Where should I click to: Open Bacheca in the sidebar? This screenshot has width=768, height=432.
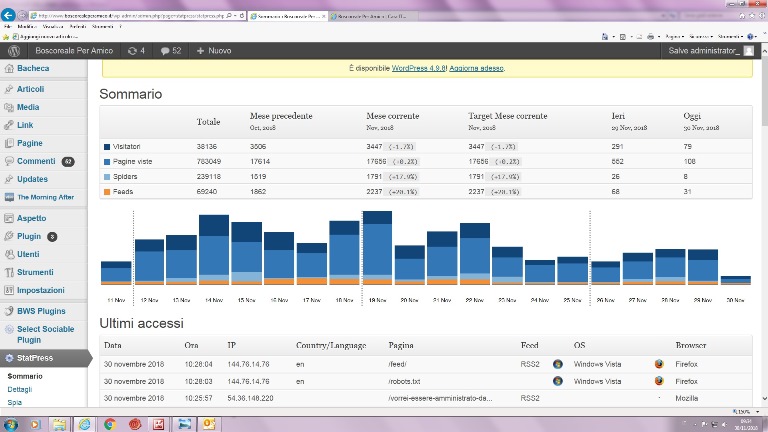[33, 68]
